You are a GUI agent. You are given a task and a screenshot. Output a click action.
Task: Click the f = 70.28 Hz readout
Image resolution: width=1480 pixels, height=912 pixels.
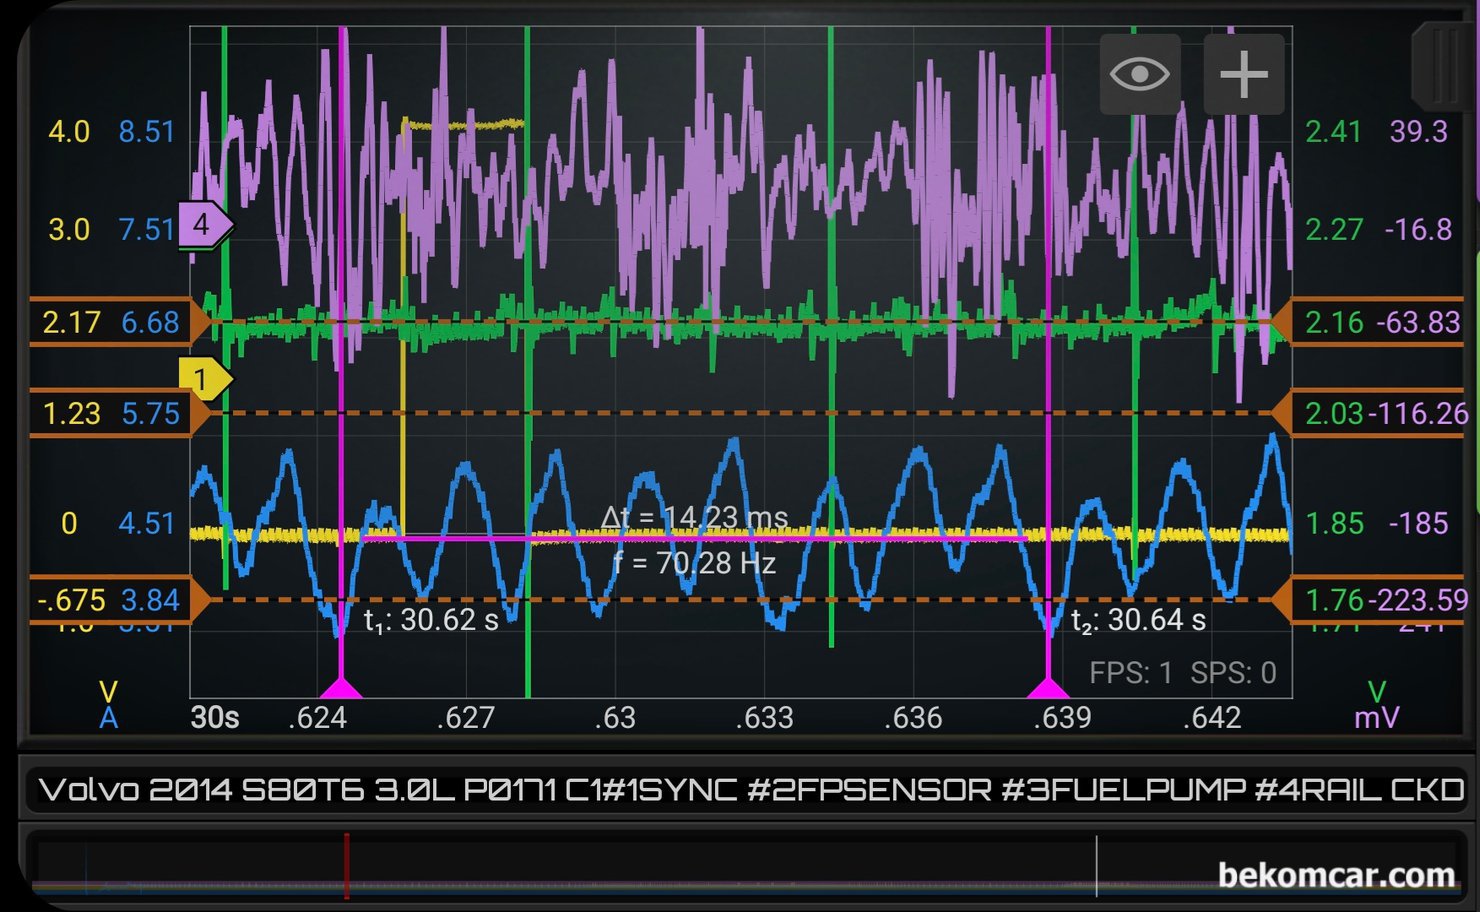click(694, 563)
